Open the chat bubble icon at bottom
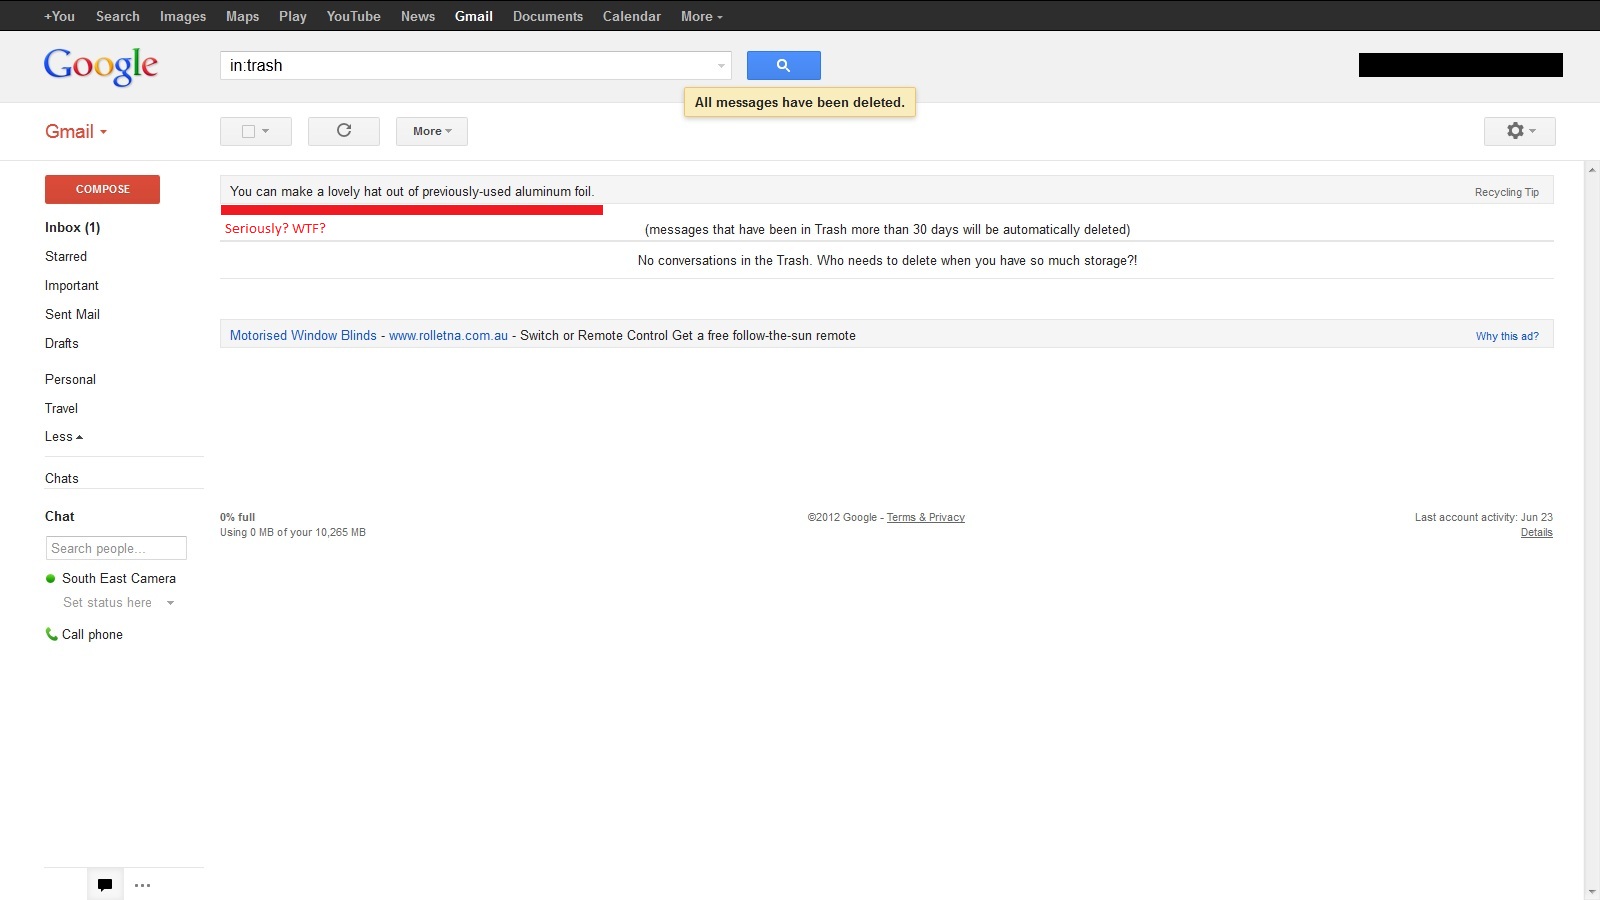 click(105, 885)
